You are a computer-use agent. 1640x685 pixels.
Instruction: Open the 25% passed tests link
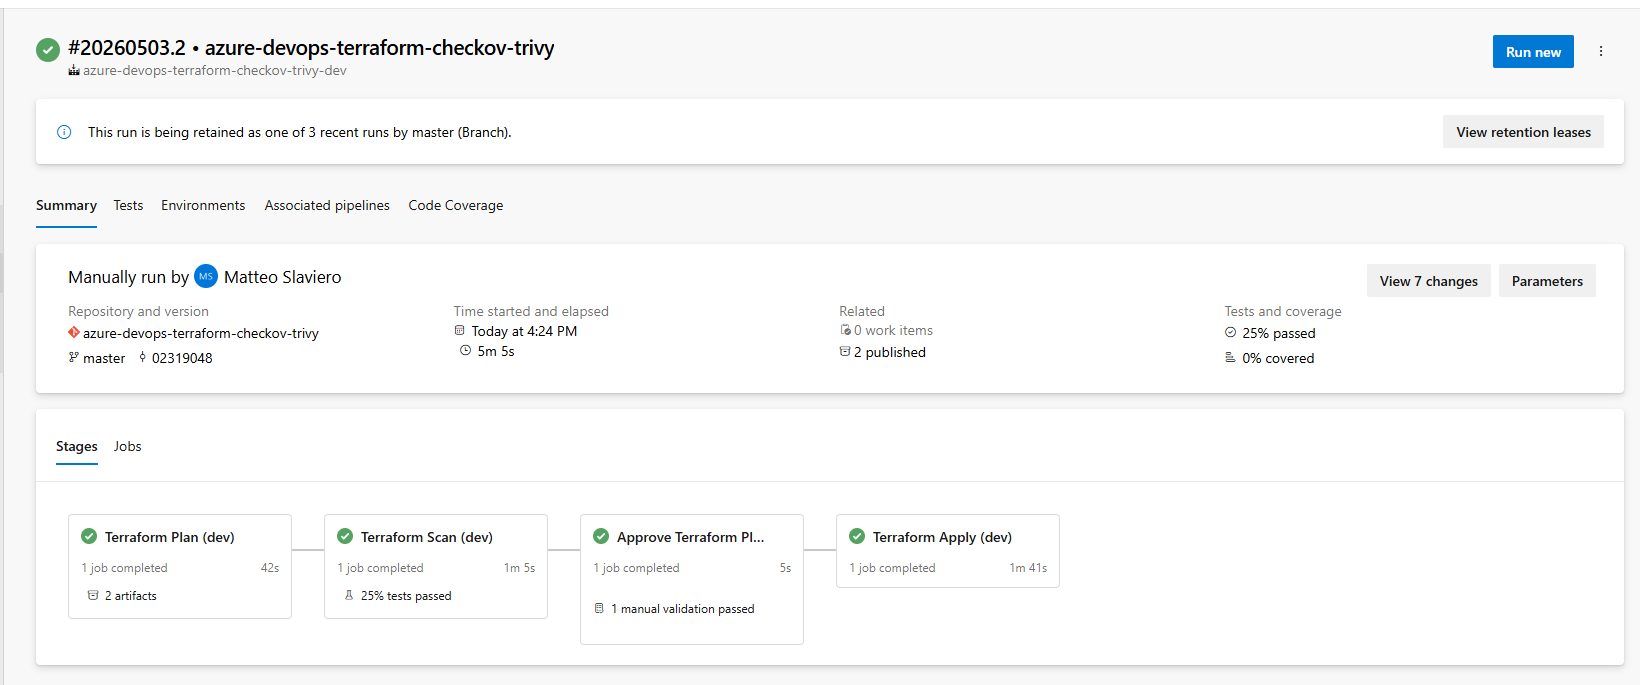(x=1279, y=333)
